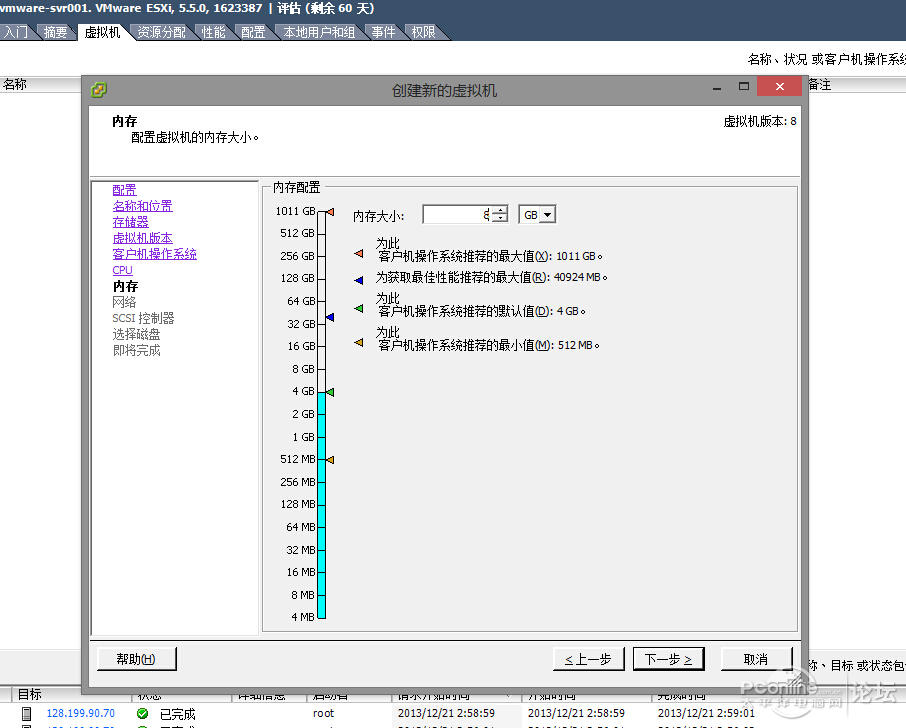Click the 目标 column header in the tasks panel
The height and width of the screenshot is (728, 906).
click(x=29, y=694)
